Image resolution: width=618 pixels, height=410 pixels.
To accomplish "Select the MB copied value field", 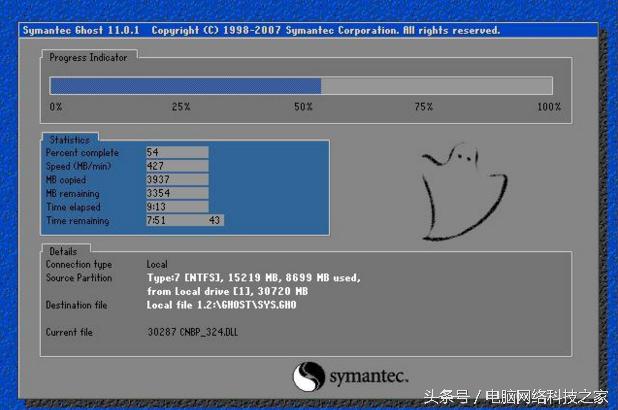I will tap(176, 179).
